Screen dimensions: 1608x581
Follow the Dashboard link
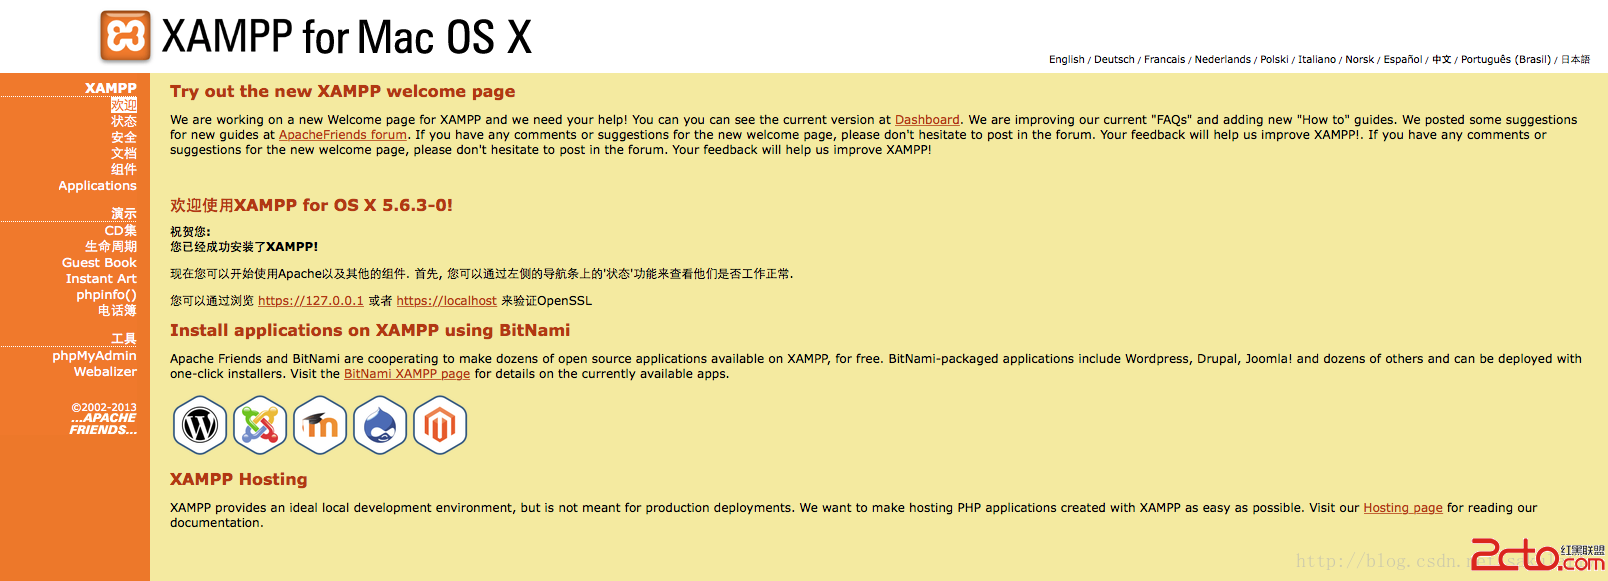927,120
